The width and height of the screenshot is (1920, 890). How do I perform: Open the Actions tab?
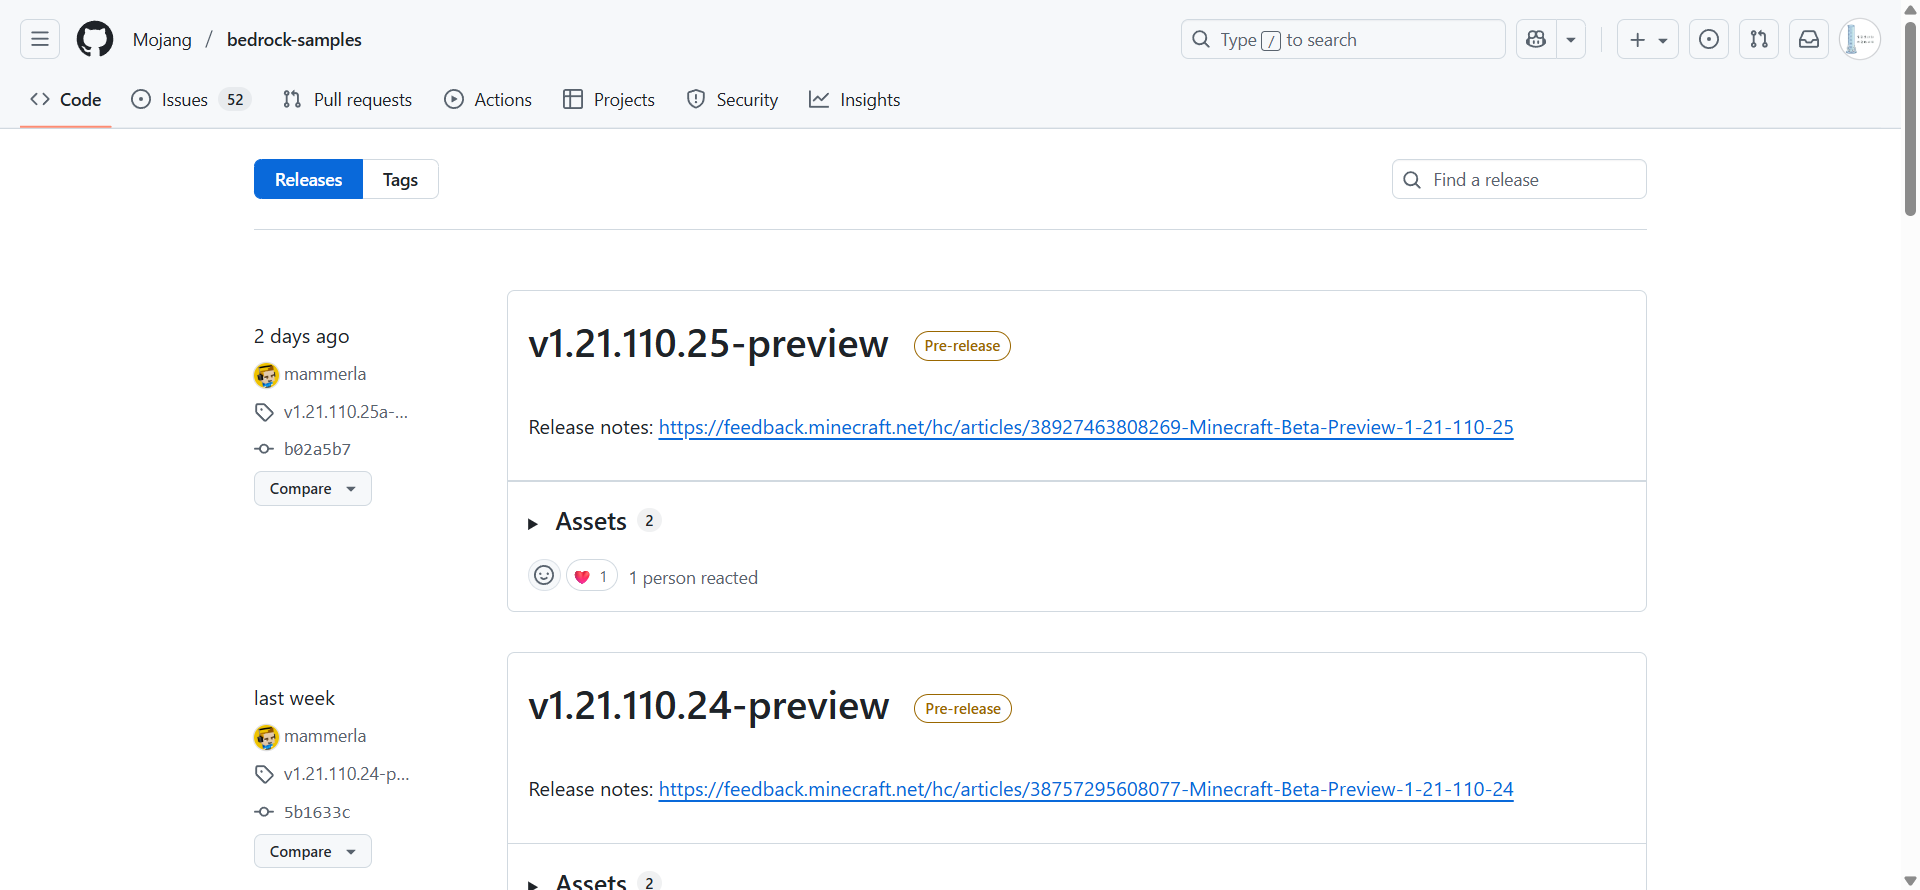tap(488, 100)
